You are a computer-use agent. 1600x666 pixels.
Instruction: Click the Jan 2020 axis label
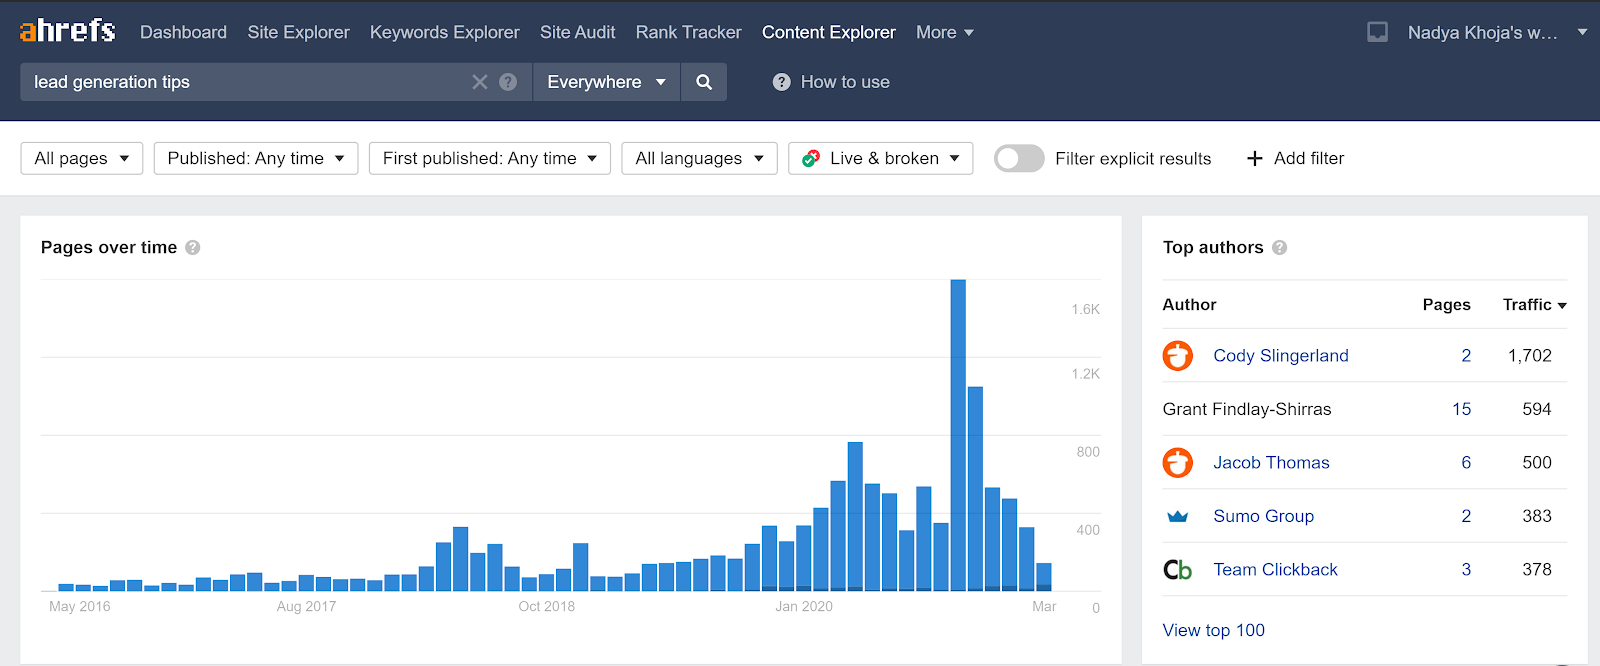click(803, 606)
